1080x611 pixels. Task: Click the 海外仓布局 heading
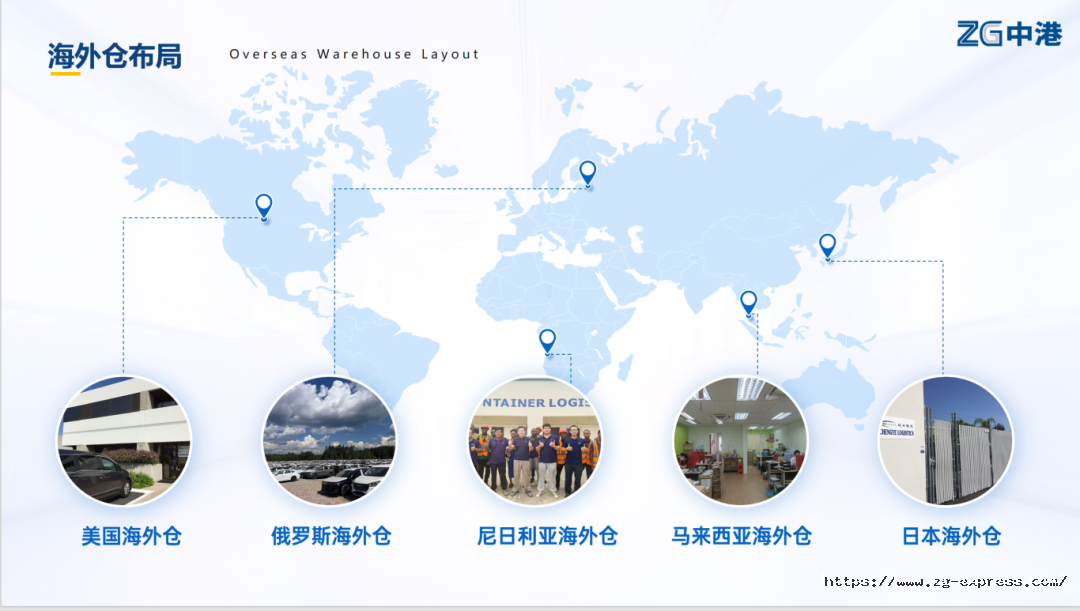tap(115, 56)
